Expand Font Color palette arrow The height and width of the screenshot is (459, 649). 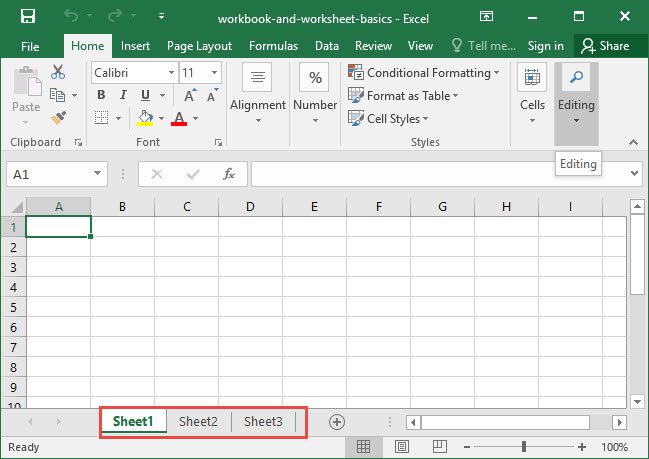195,118
